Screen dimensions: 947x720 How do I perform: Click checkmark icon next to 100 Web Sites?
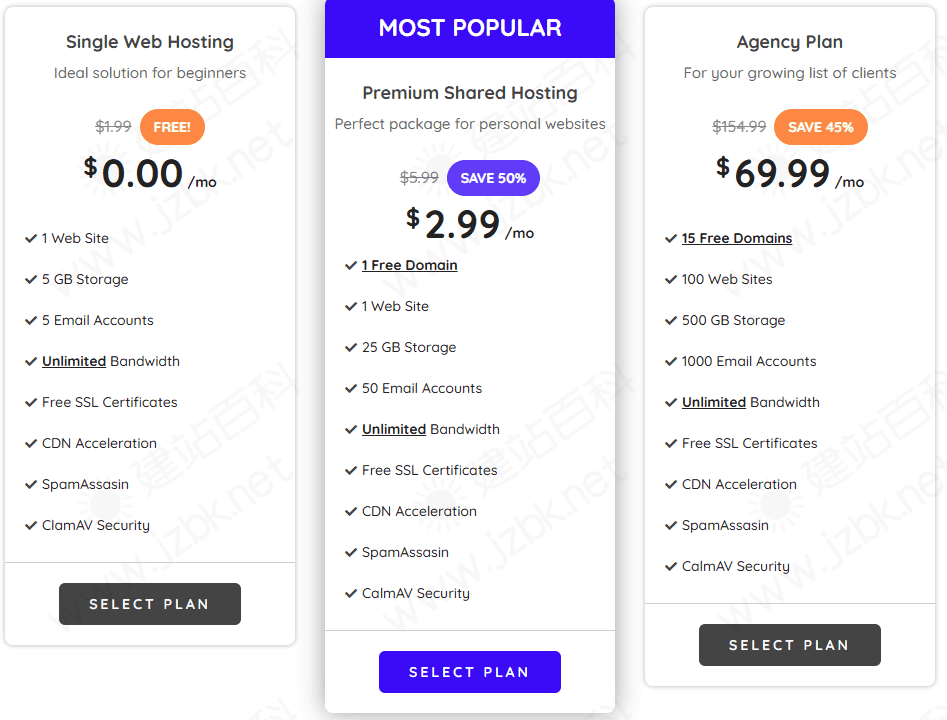(670, 280)
